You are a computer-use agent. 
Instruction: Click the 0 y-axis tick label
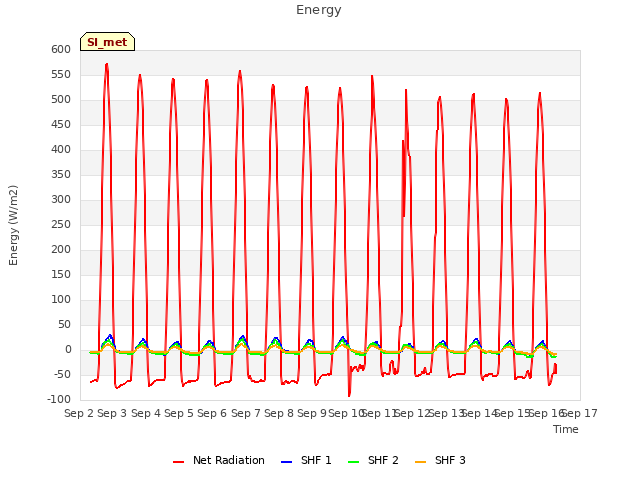click(68, 350)
